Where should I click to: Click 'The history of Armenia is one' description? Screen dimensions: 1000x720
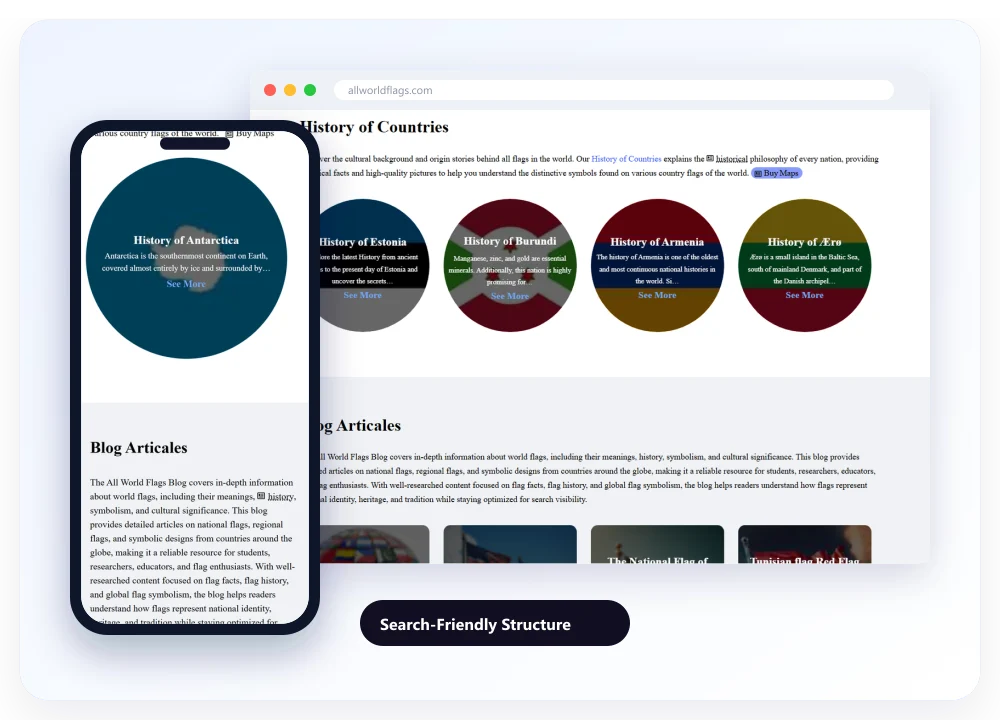657,269
